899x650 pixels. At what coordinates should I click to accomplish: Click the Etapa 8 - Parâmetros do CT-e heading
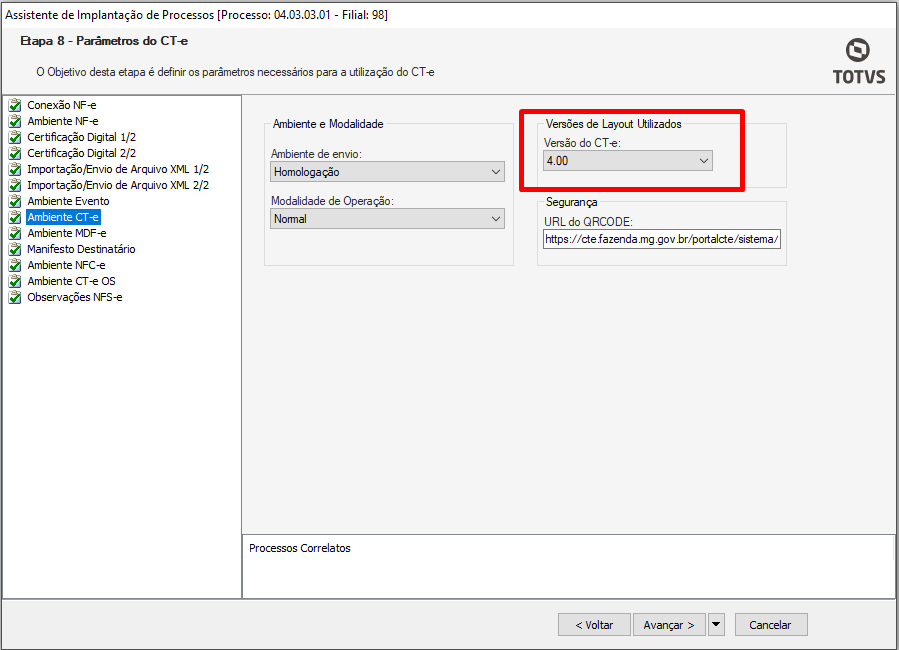[104, 41]
